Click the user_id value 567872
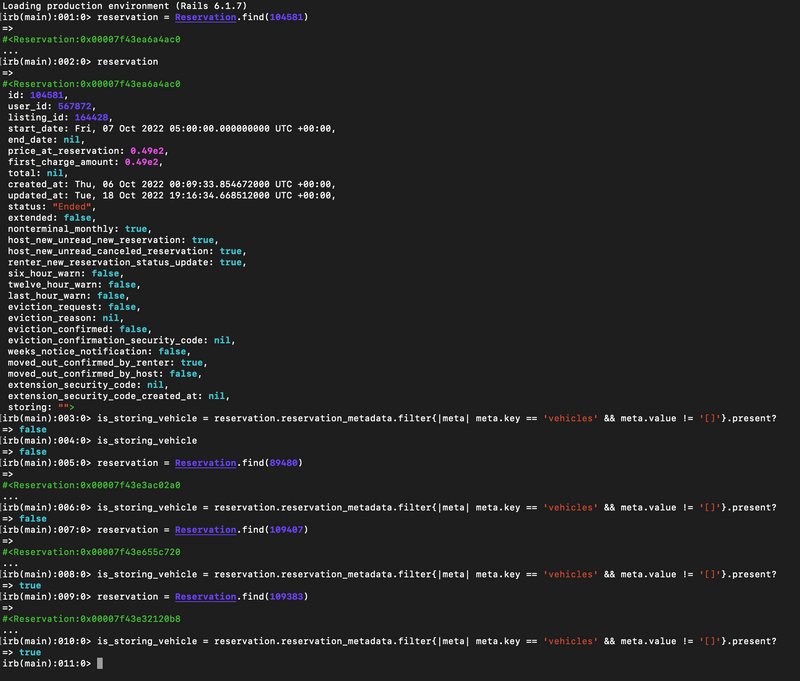The image size is (800, 681). pos(74,106)
